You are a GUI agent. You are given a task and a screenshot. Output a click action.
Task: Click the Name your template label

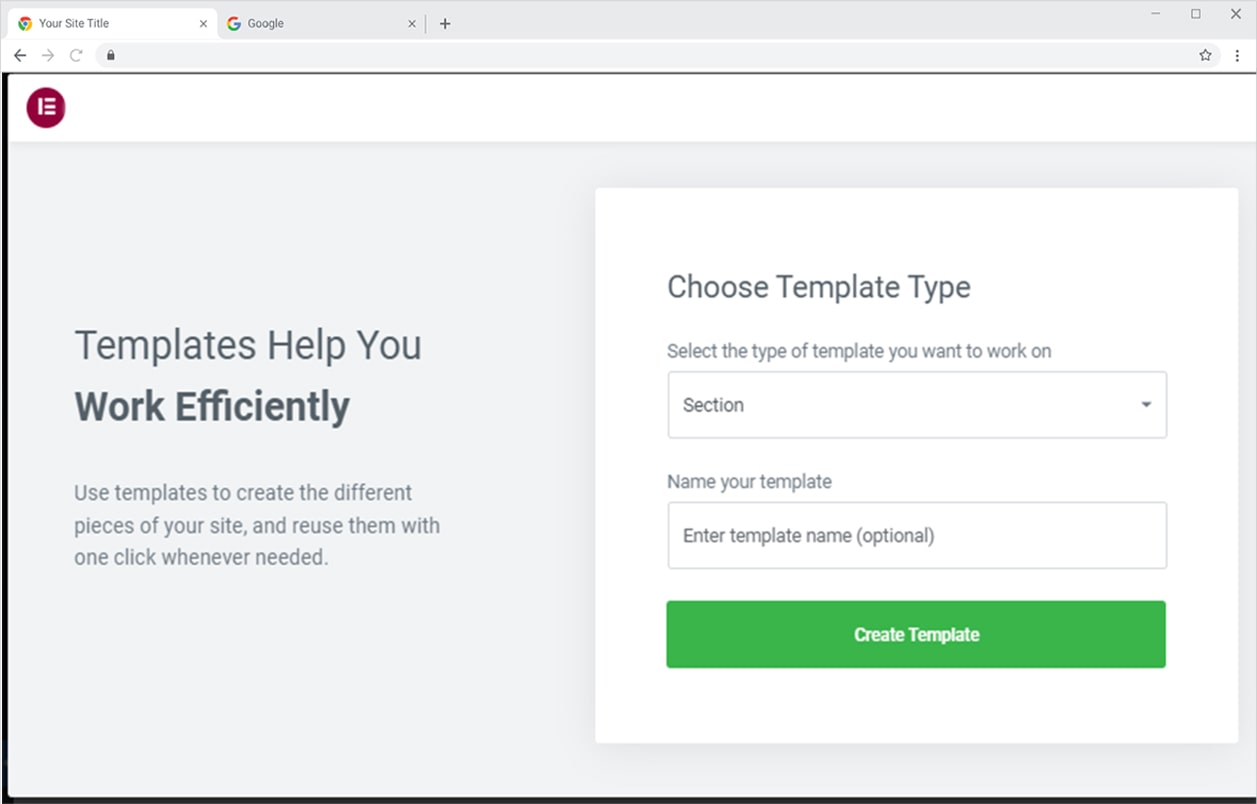[x=749, y=481]
